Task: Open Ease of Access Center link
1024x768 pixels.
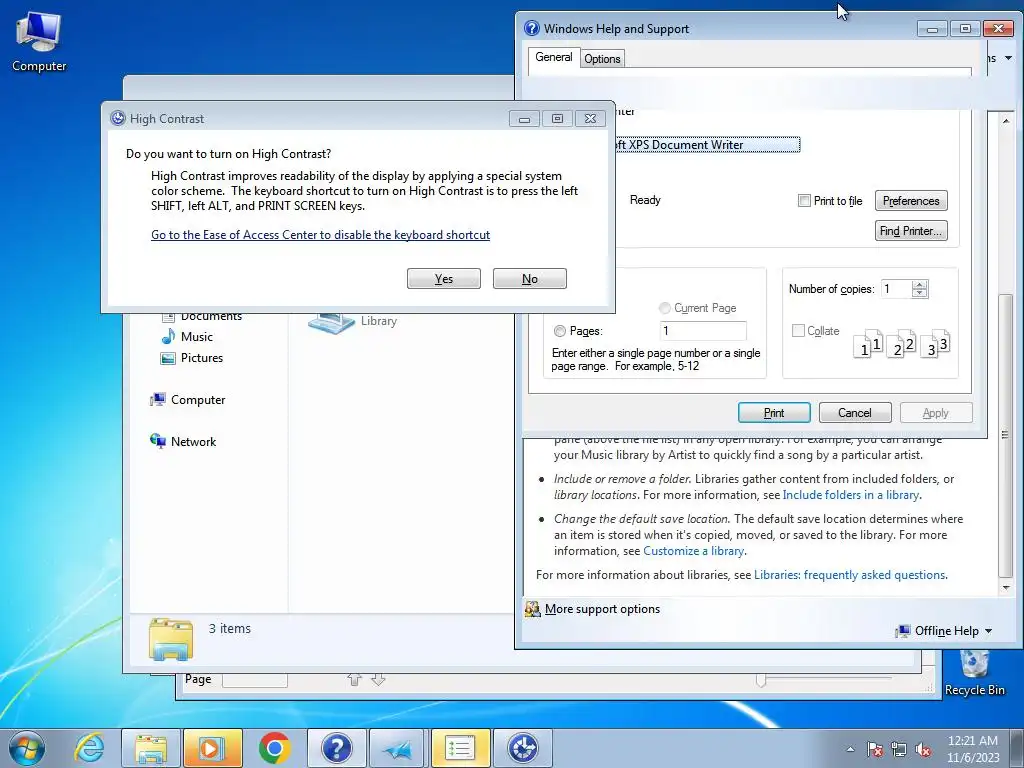Action: 320,235
